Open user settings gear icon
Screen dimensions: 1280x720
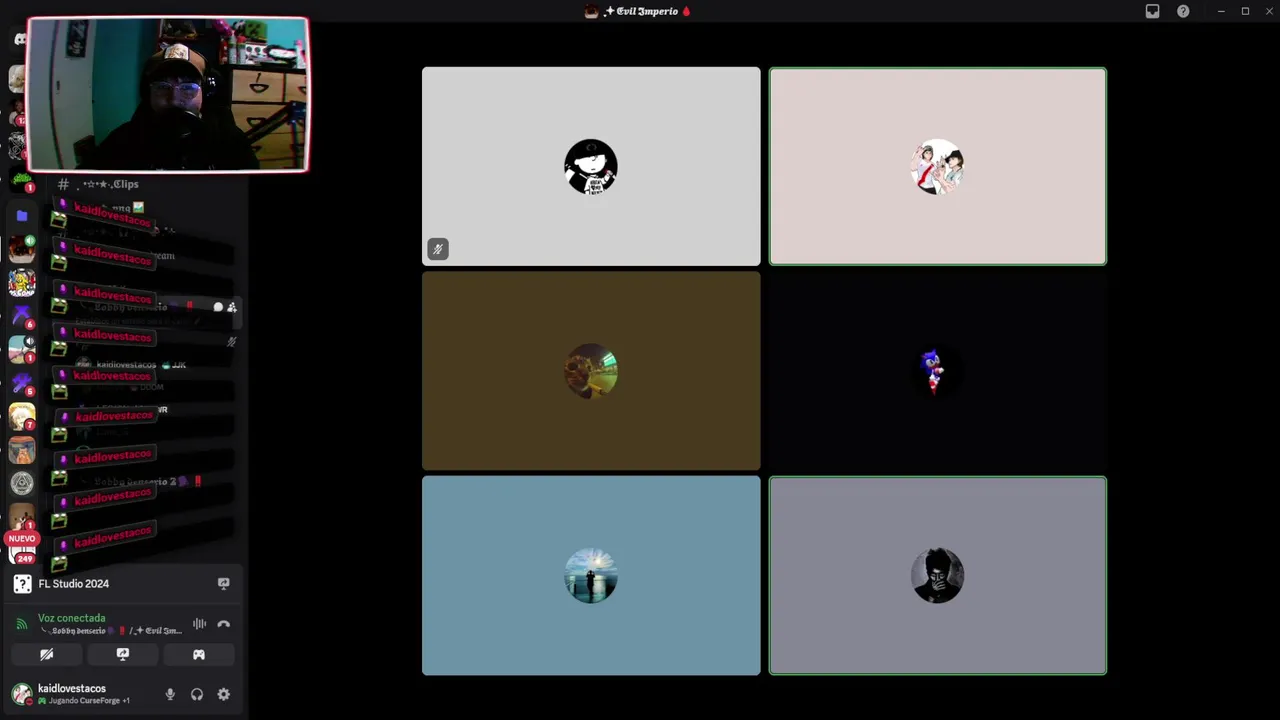(223, 694)
